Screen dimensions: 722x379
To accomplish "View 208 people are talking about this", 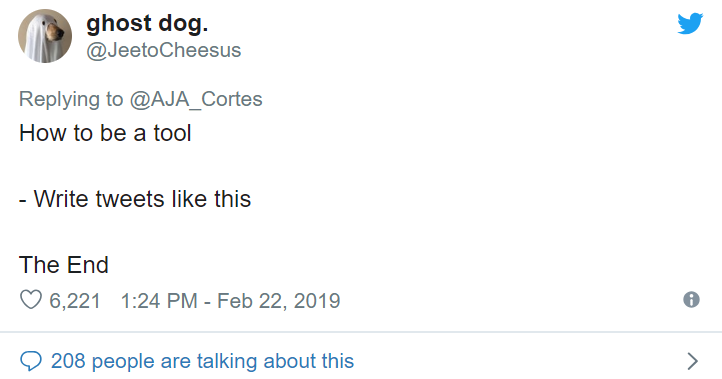I will click(x=202, y=361).
